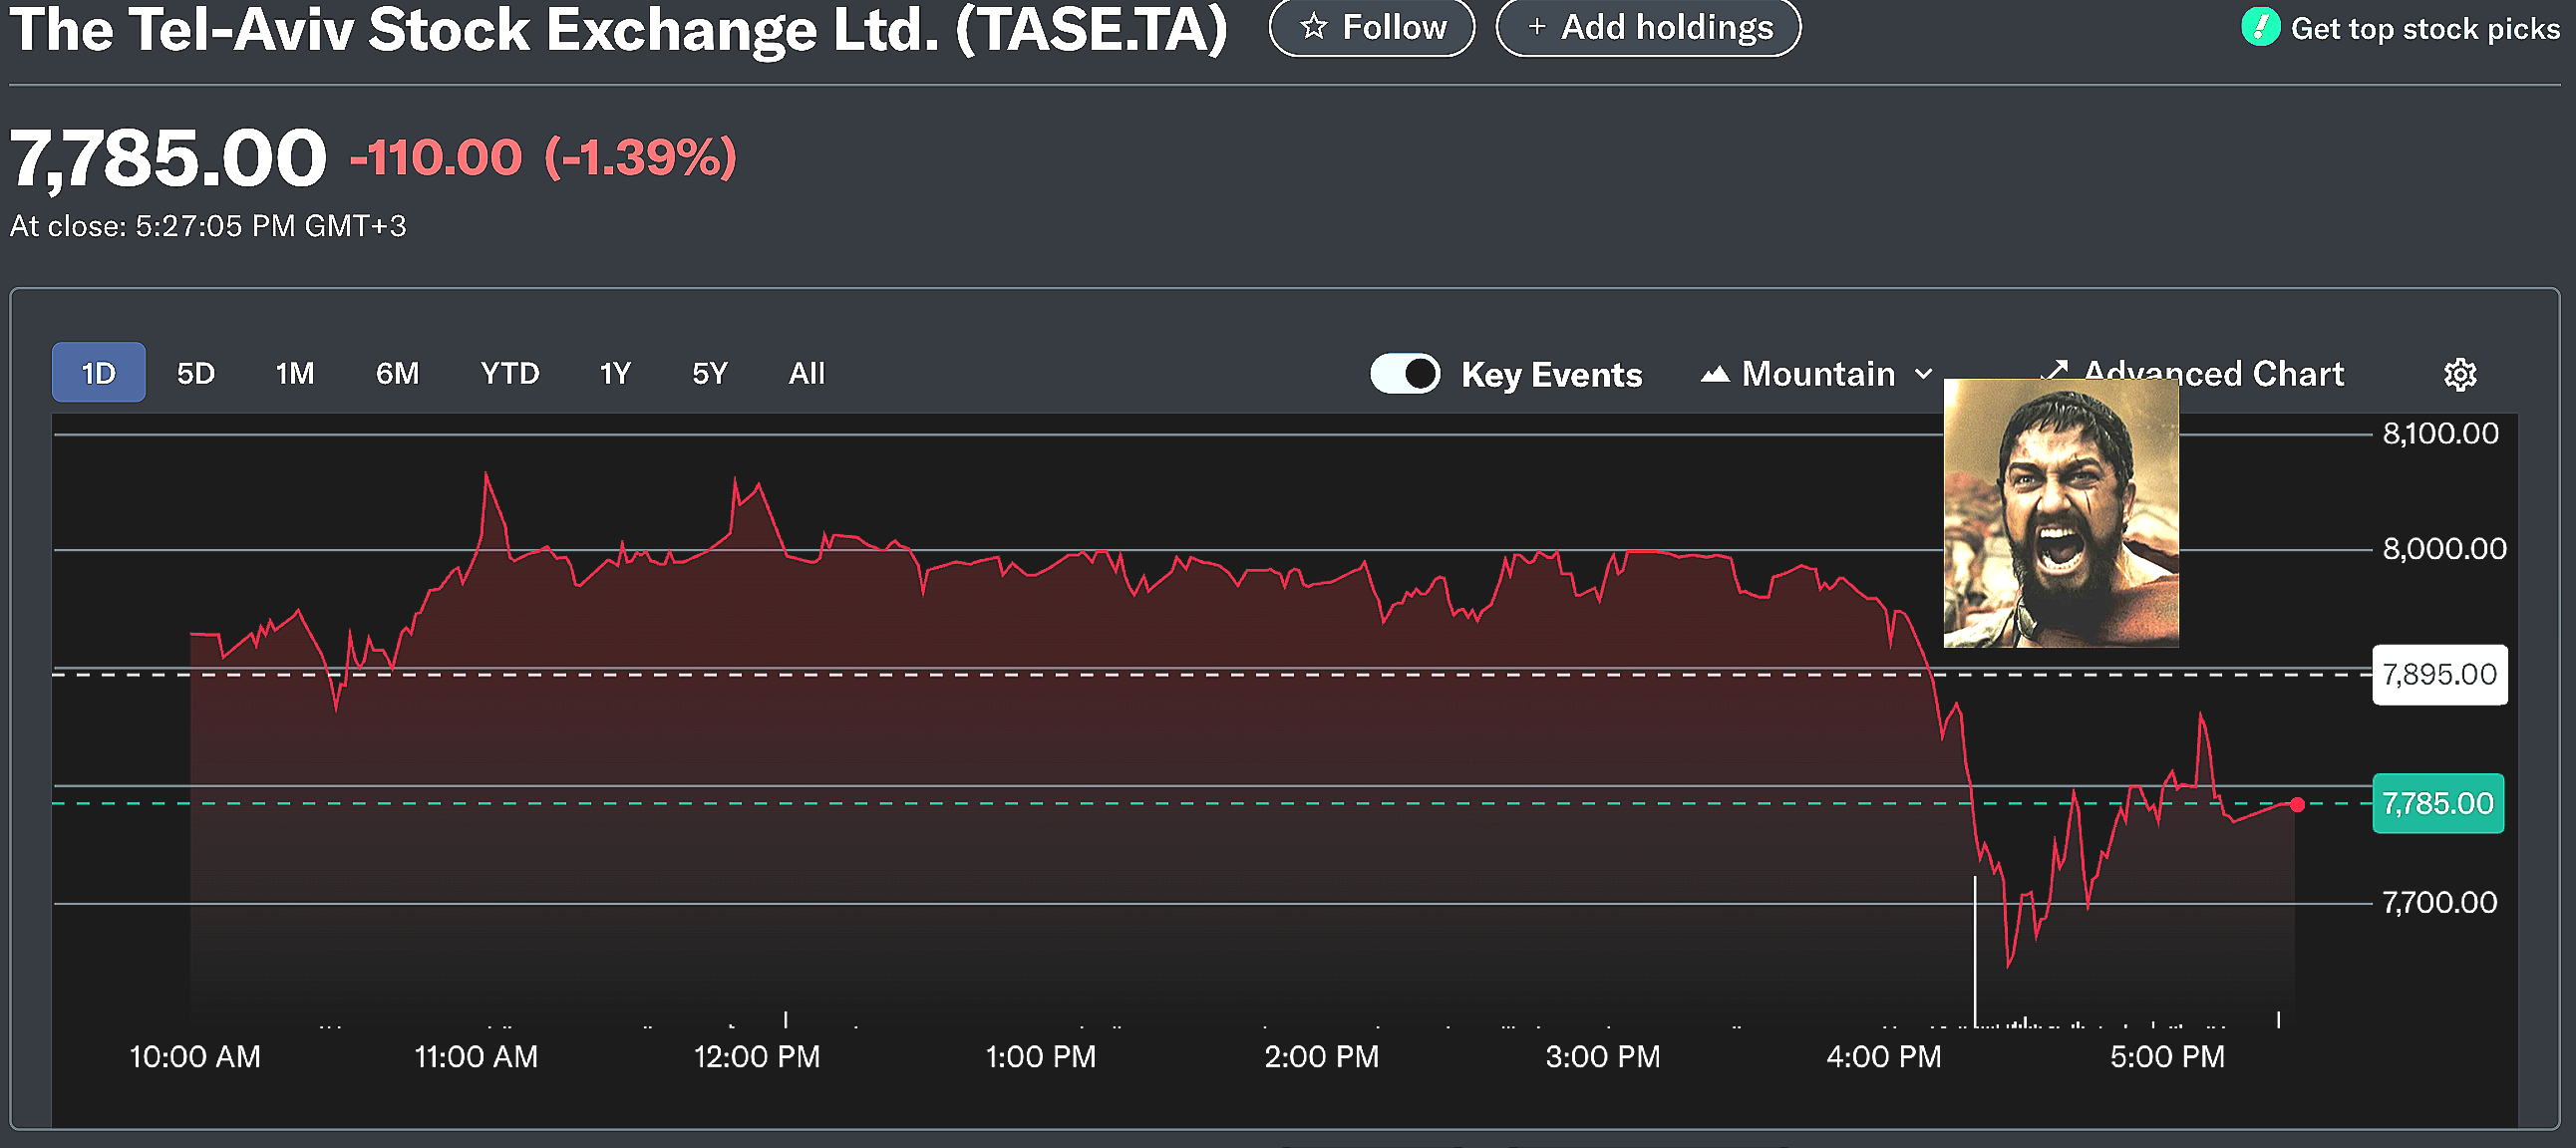This screenshot has height=1148, width=2576.
Task: Switch to the 5D range
Action: 196,373
